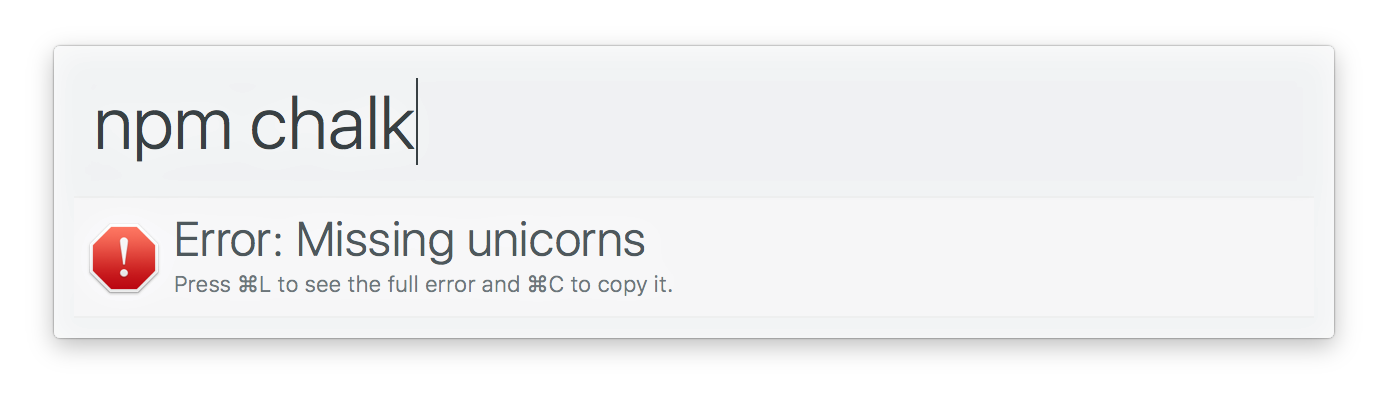Viewport: 1388px width, 400px height.
Task: Select the subtitle starting with "Press ⌘L to see"
Action: pyautogui.click(x=424, y=285)
